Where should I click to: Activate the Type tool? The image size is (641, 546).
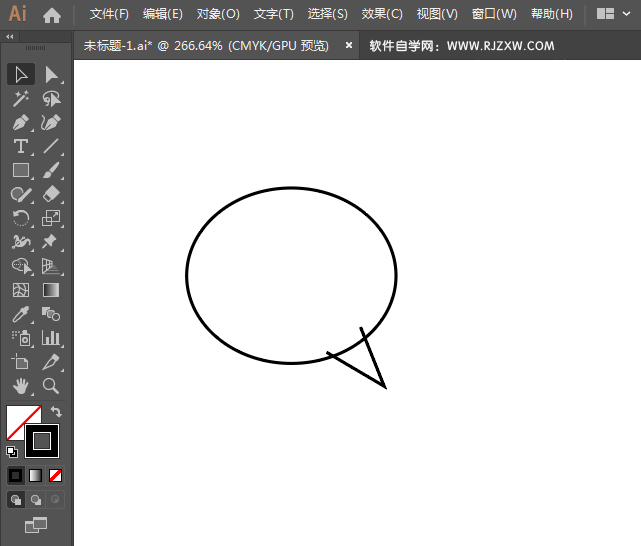21,146
